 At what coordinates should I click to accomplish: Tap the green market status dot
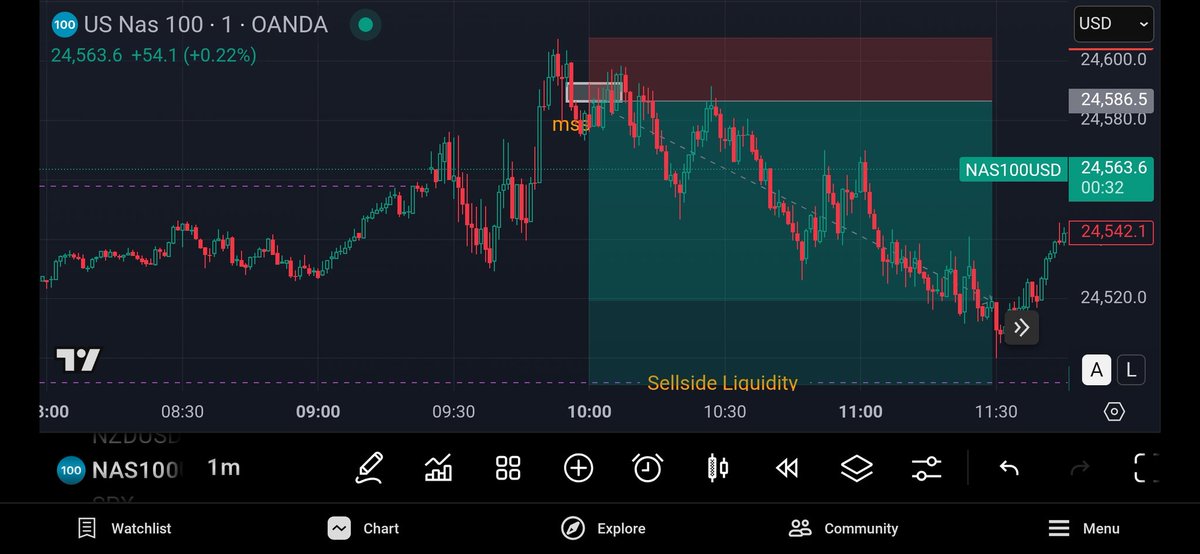(x=366, y=25)
